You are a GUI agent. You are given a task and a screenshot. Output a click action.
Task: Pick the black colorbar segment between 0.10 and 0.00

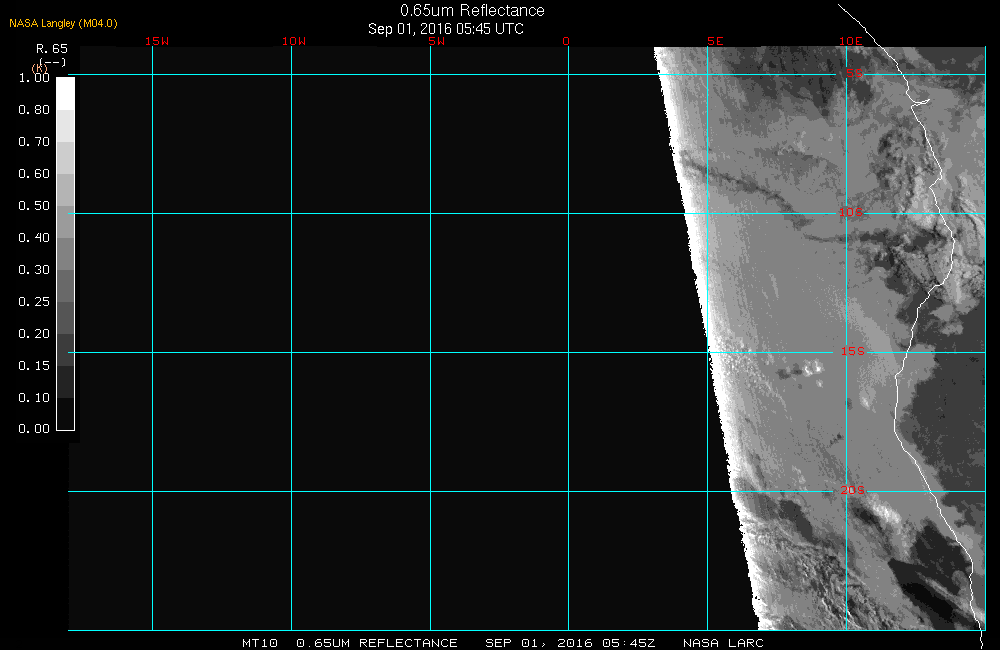(66, 413)
